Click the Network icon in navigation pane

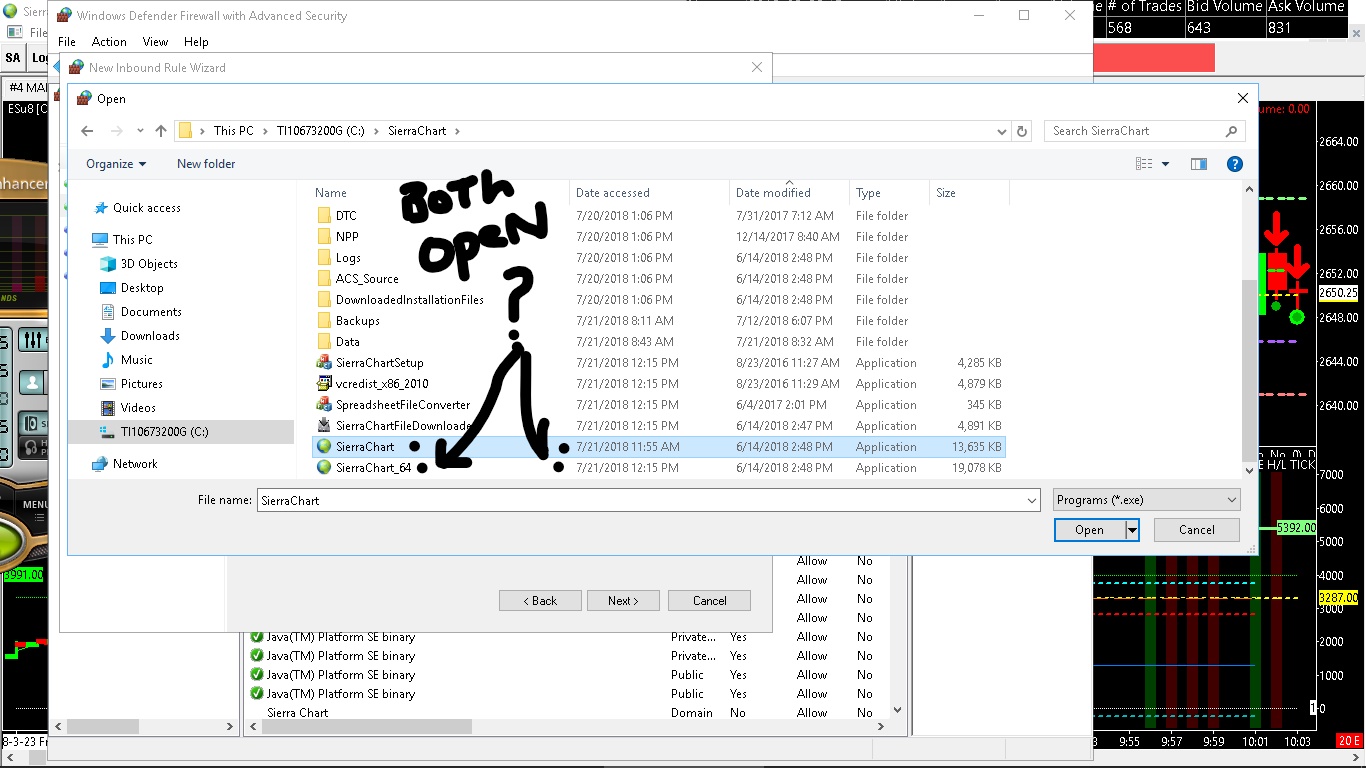tap(100, 464)
